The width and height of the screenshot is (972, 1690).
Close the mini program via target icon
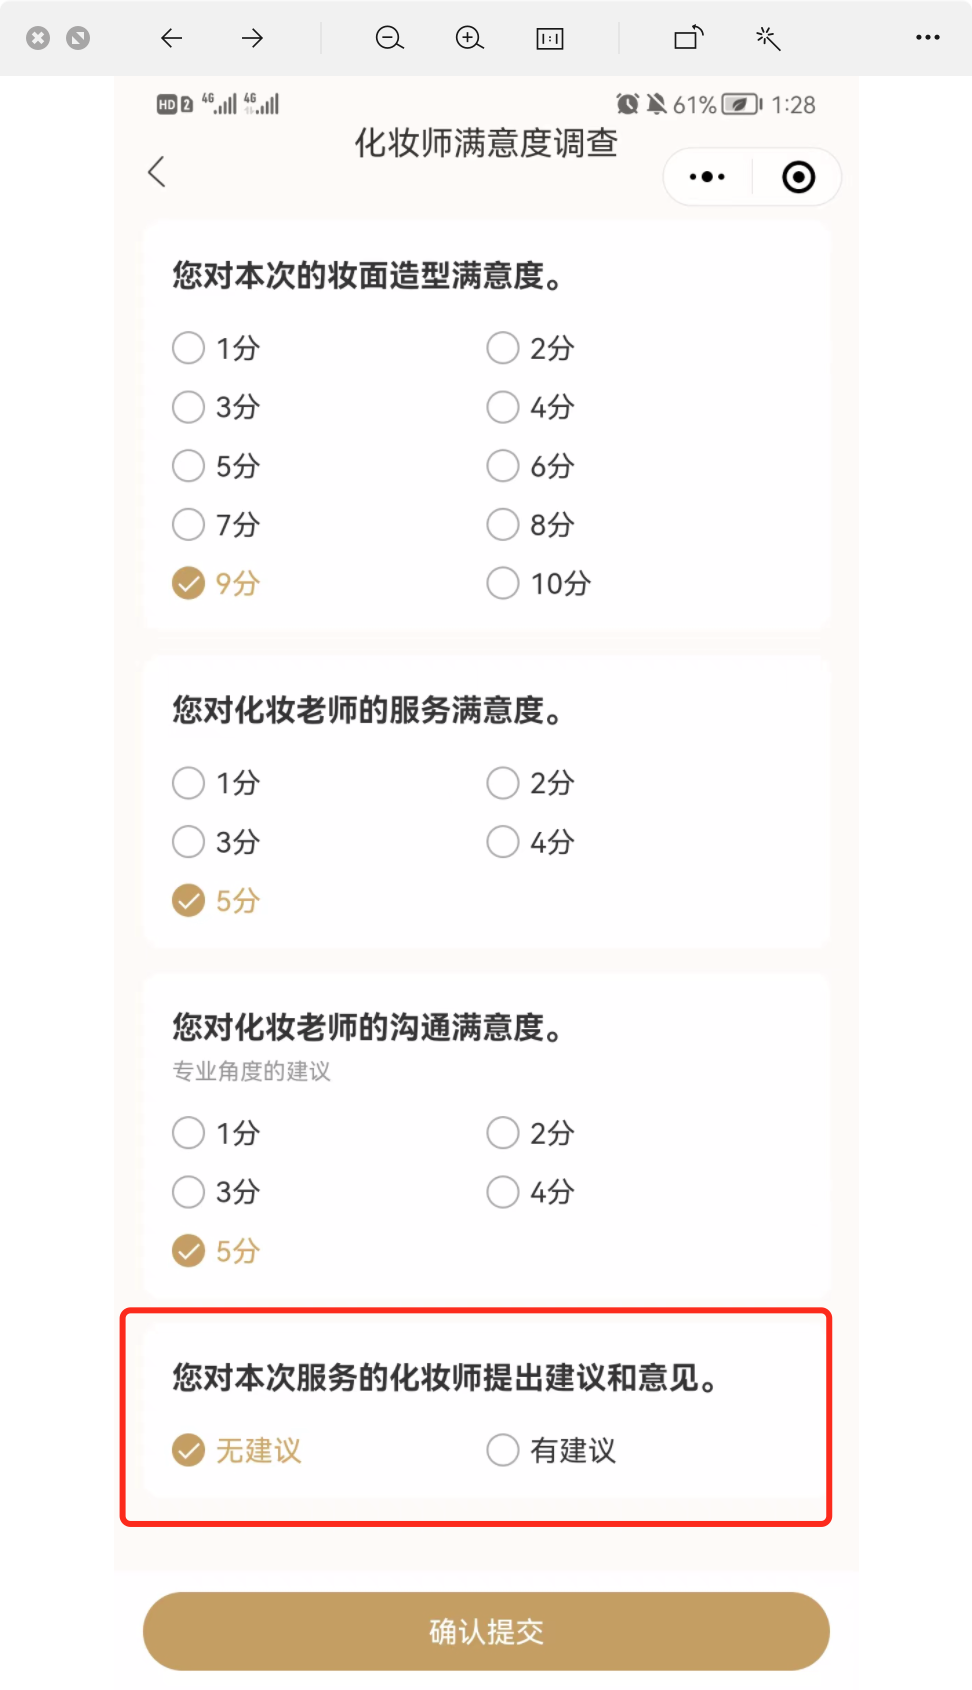pyautogui.click(x=798, y=177)
